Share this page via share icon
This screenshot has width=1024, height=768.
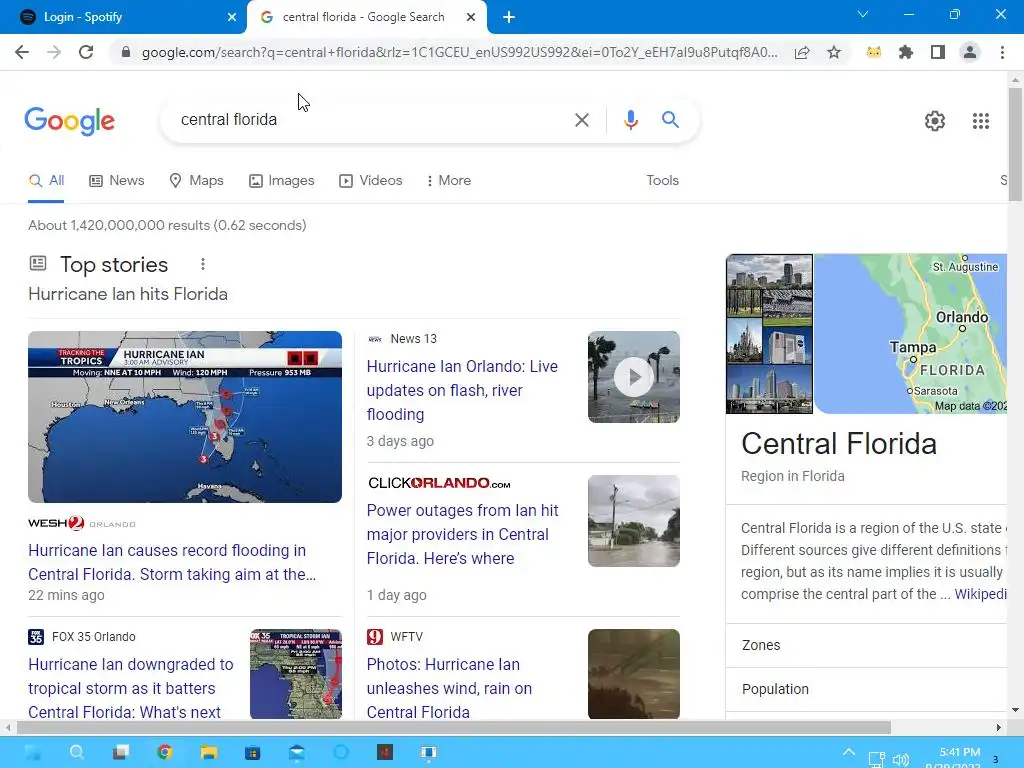802,52
